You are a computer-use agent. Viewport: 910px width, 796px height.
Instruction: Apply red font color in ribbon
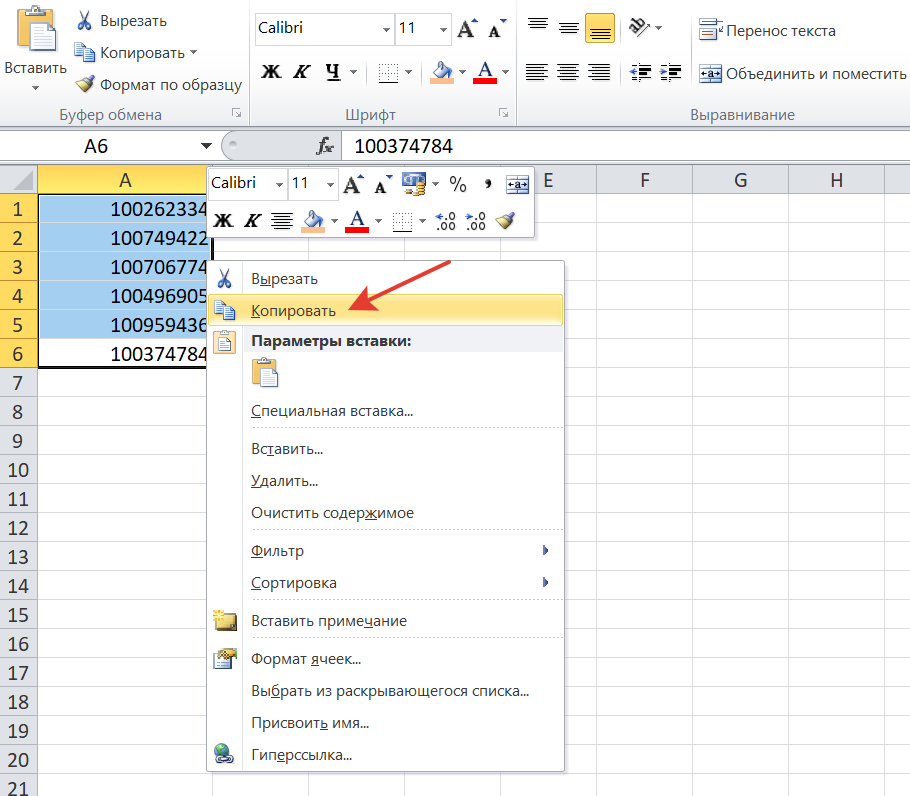coord(485,73)
